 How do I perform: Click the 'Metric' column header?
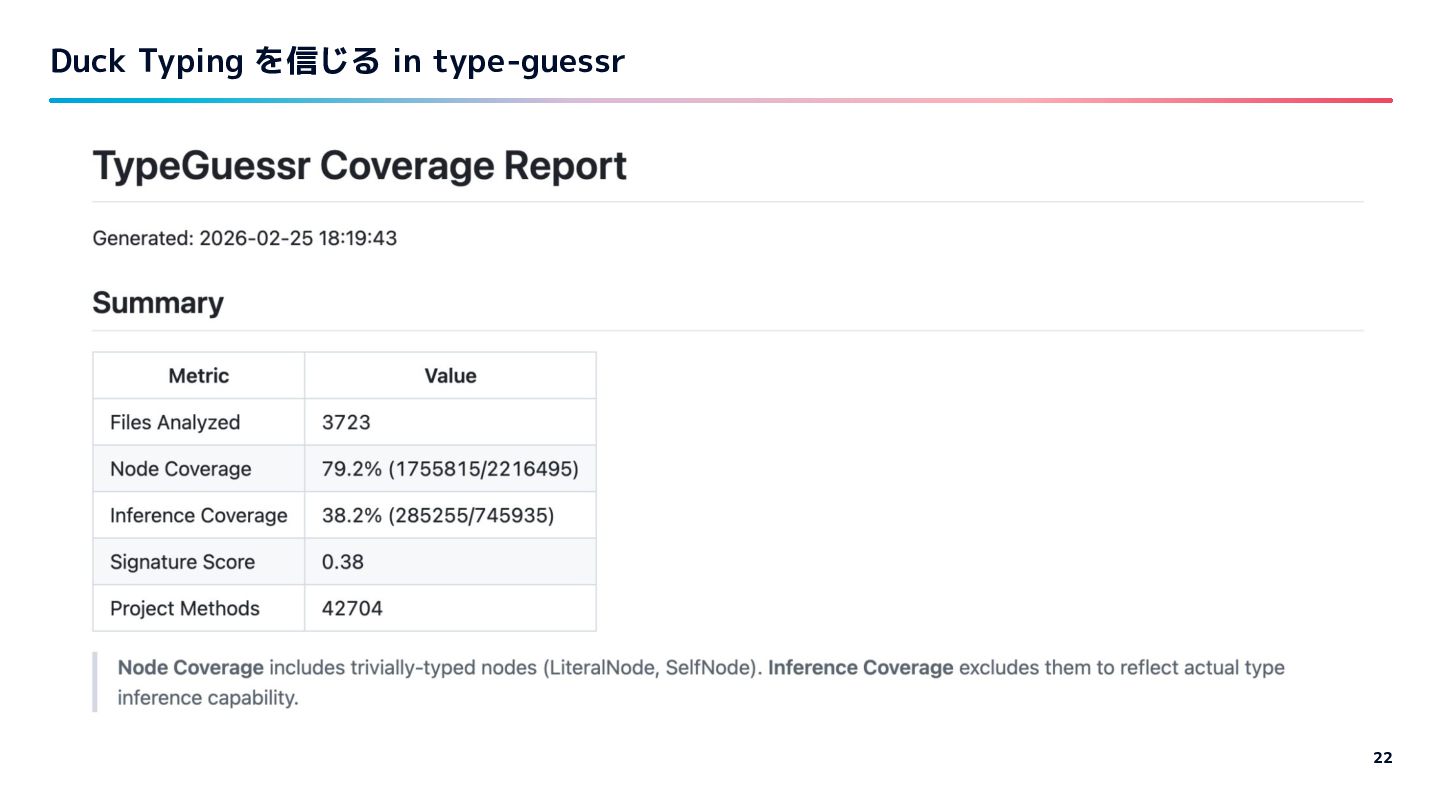click(x=198, y=376)
